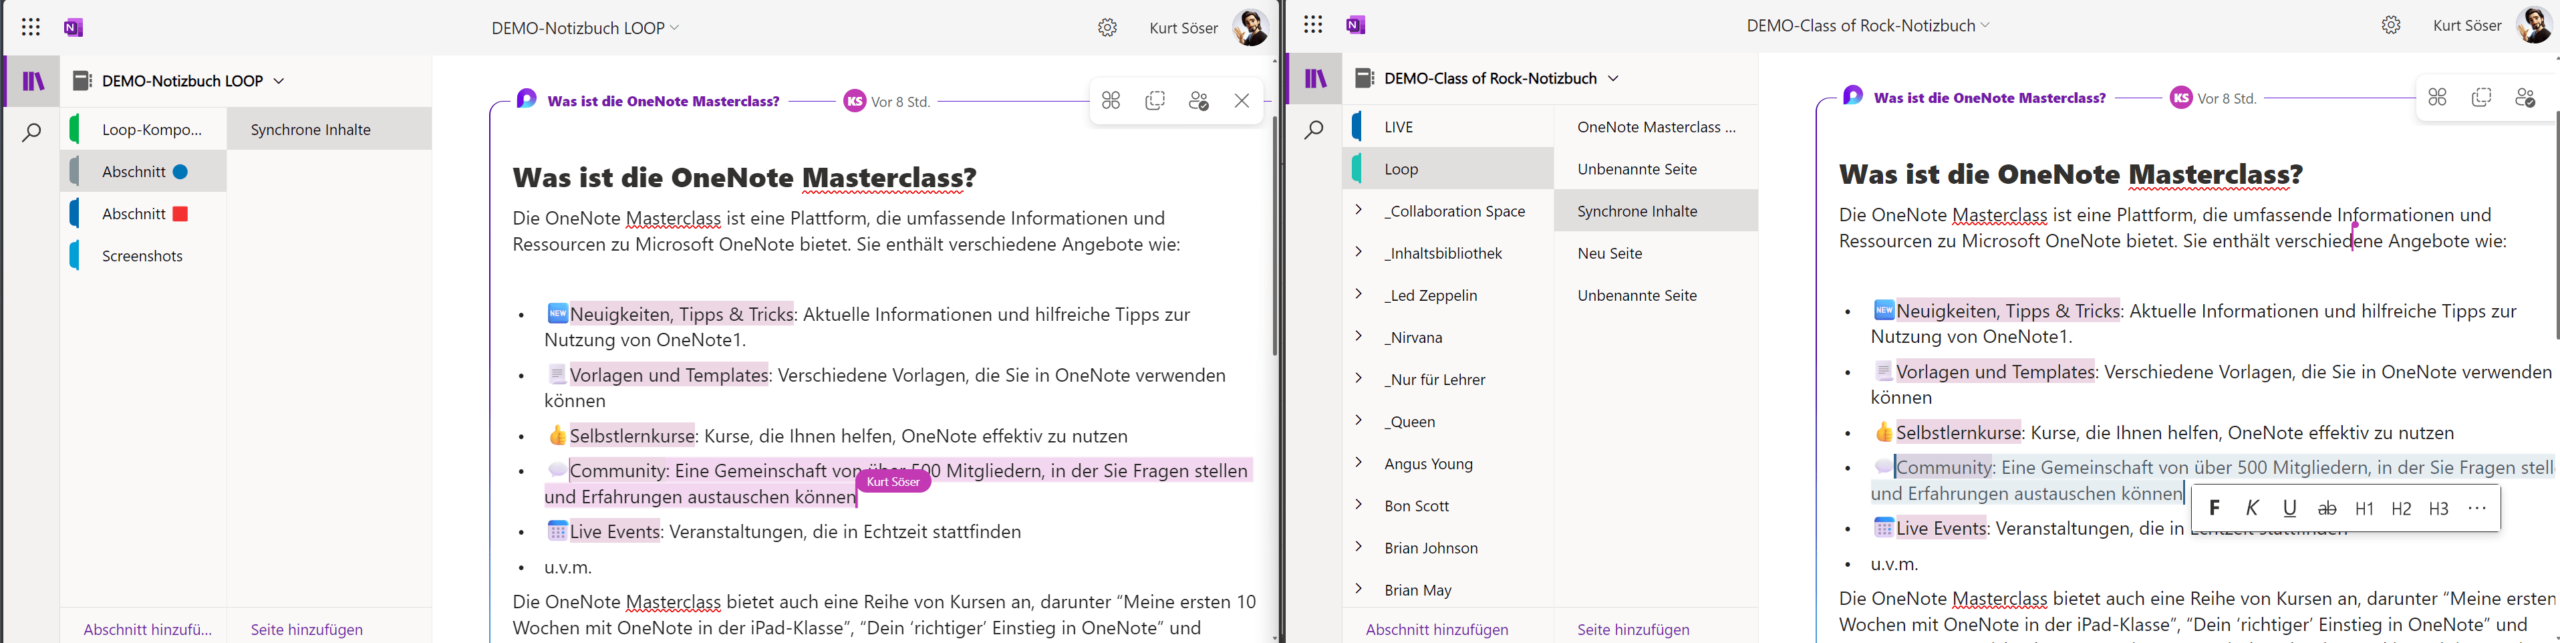Apply H1 heading style
Screen dimensions: 2560x643
[2364, 508]
